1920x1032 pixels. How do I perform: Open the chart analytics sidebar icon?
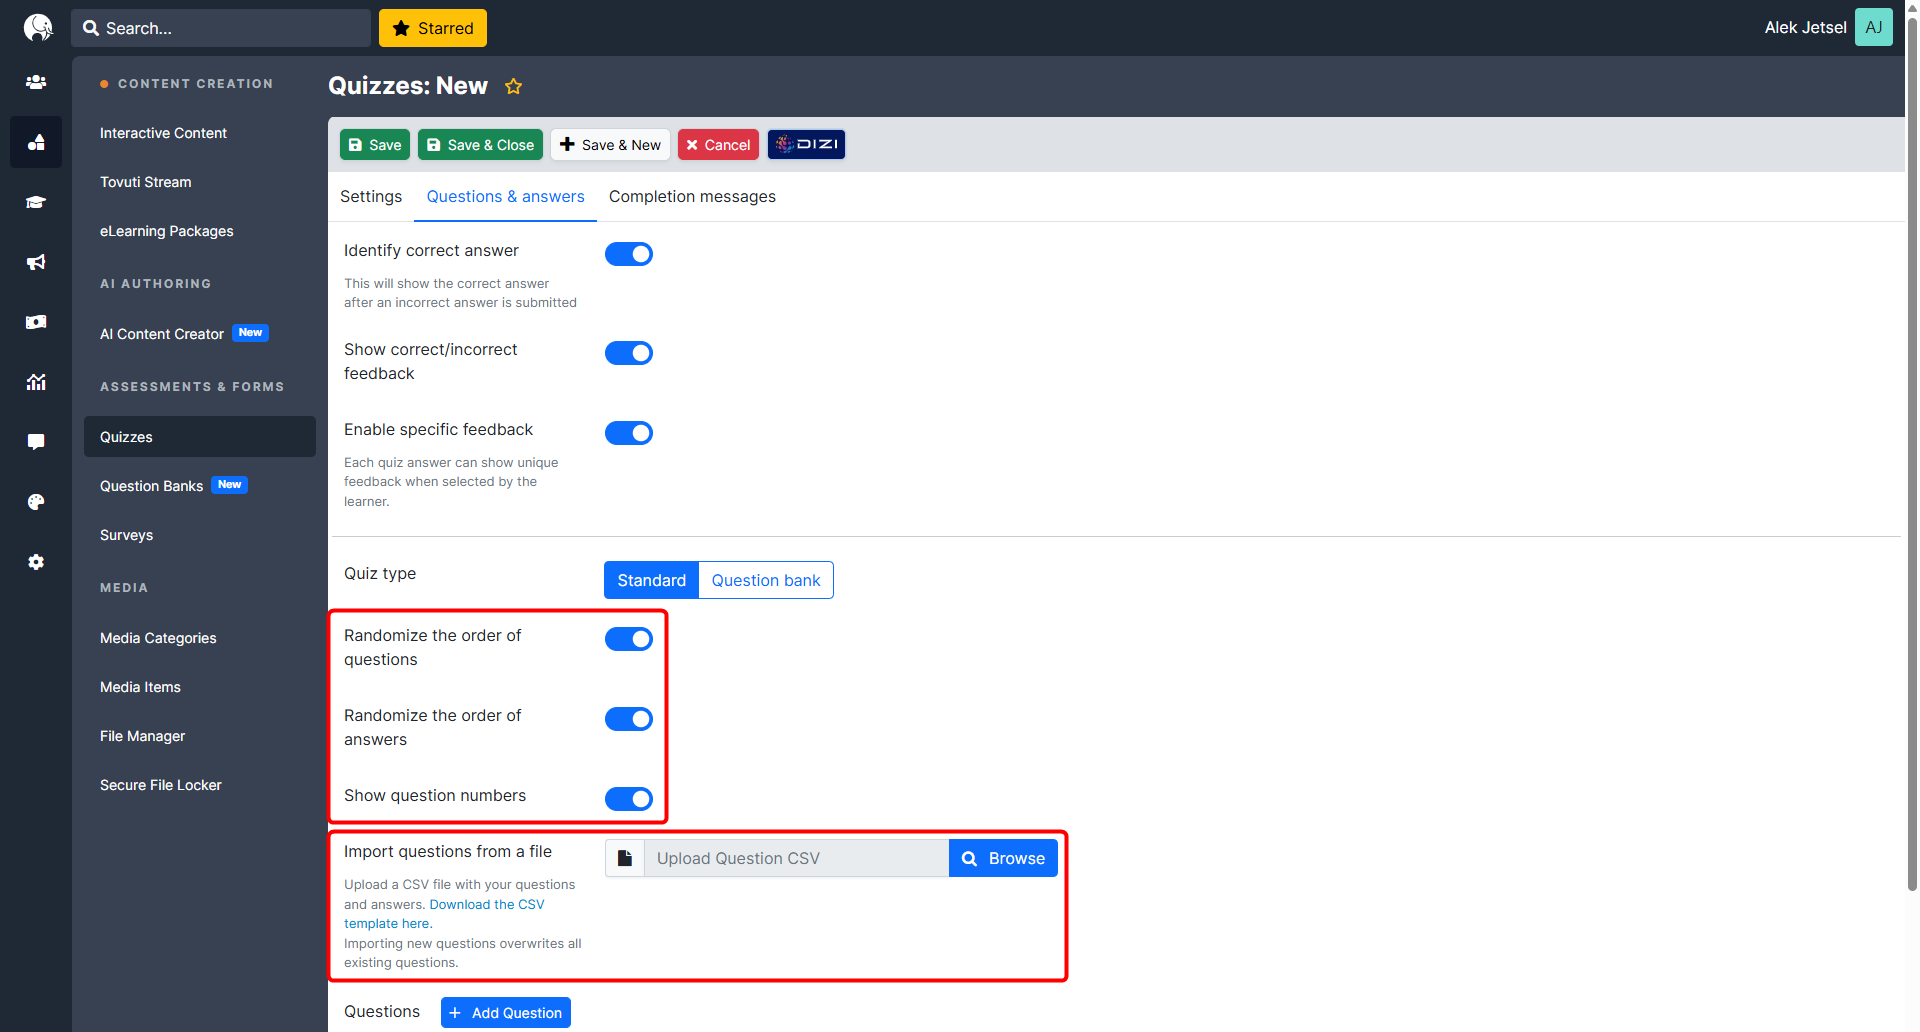pos(36,382)
